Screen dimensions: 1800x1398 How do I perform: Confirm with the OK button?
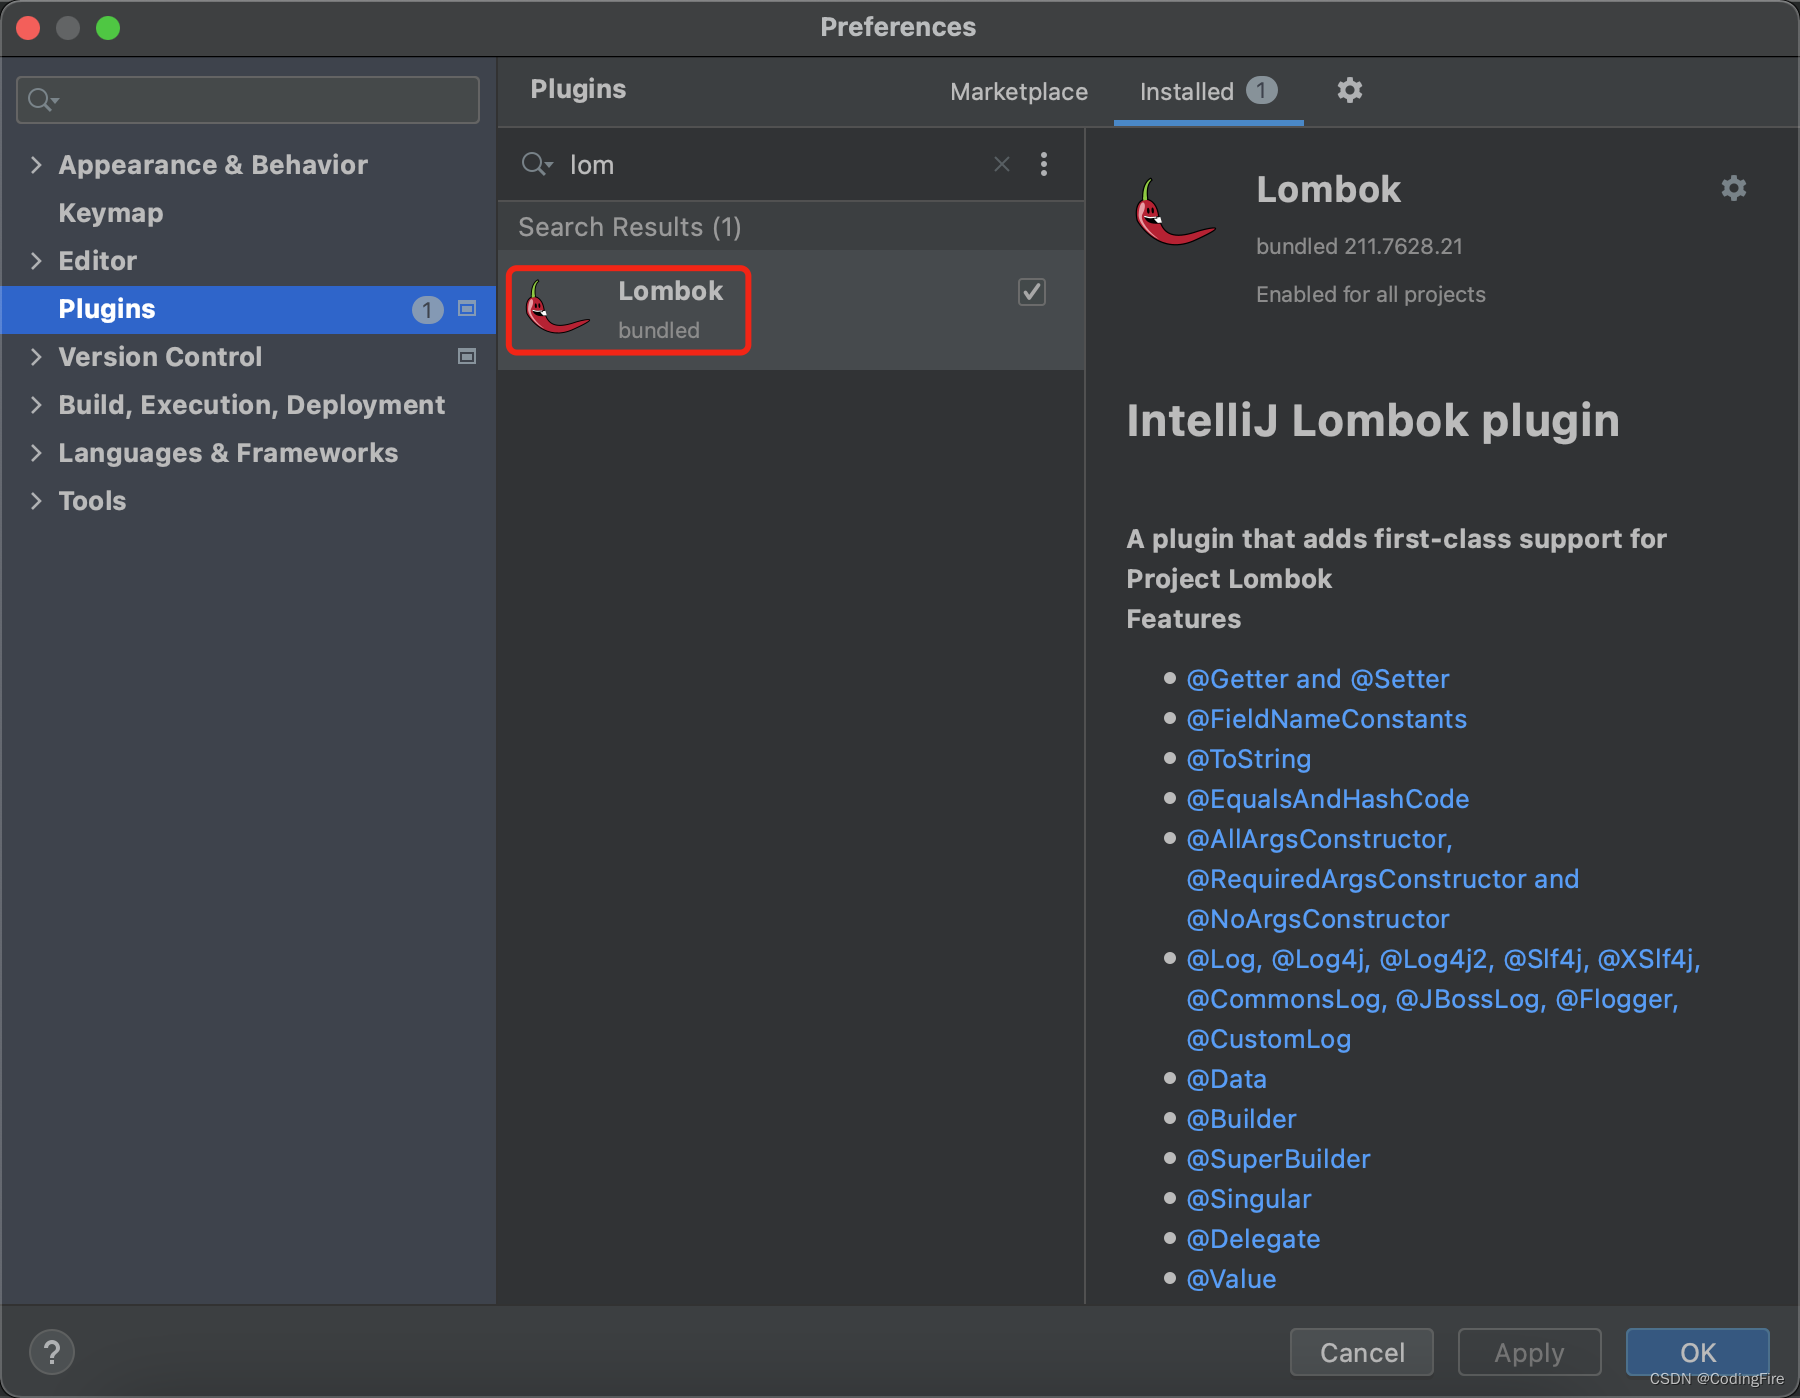point(1697,1352)
